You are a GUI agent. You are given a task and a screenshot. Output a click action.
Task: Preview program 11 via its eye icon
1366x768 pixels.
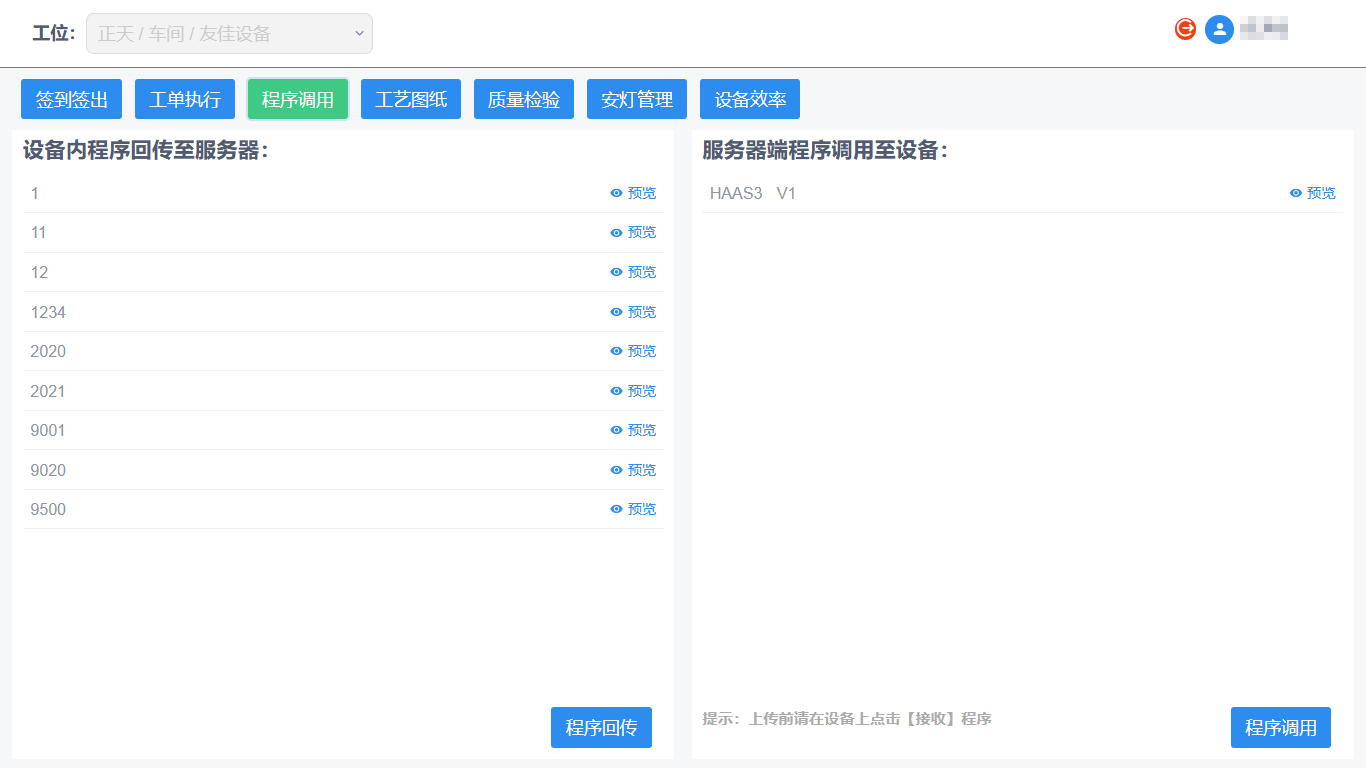pyautogui.click(x=616, y=233)
